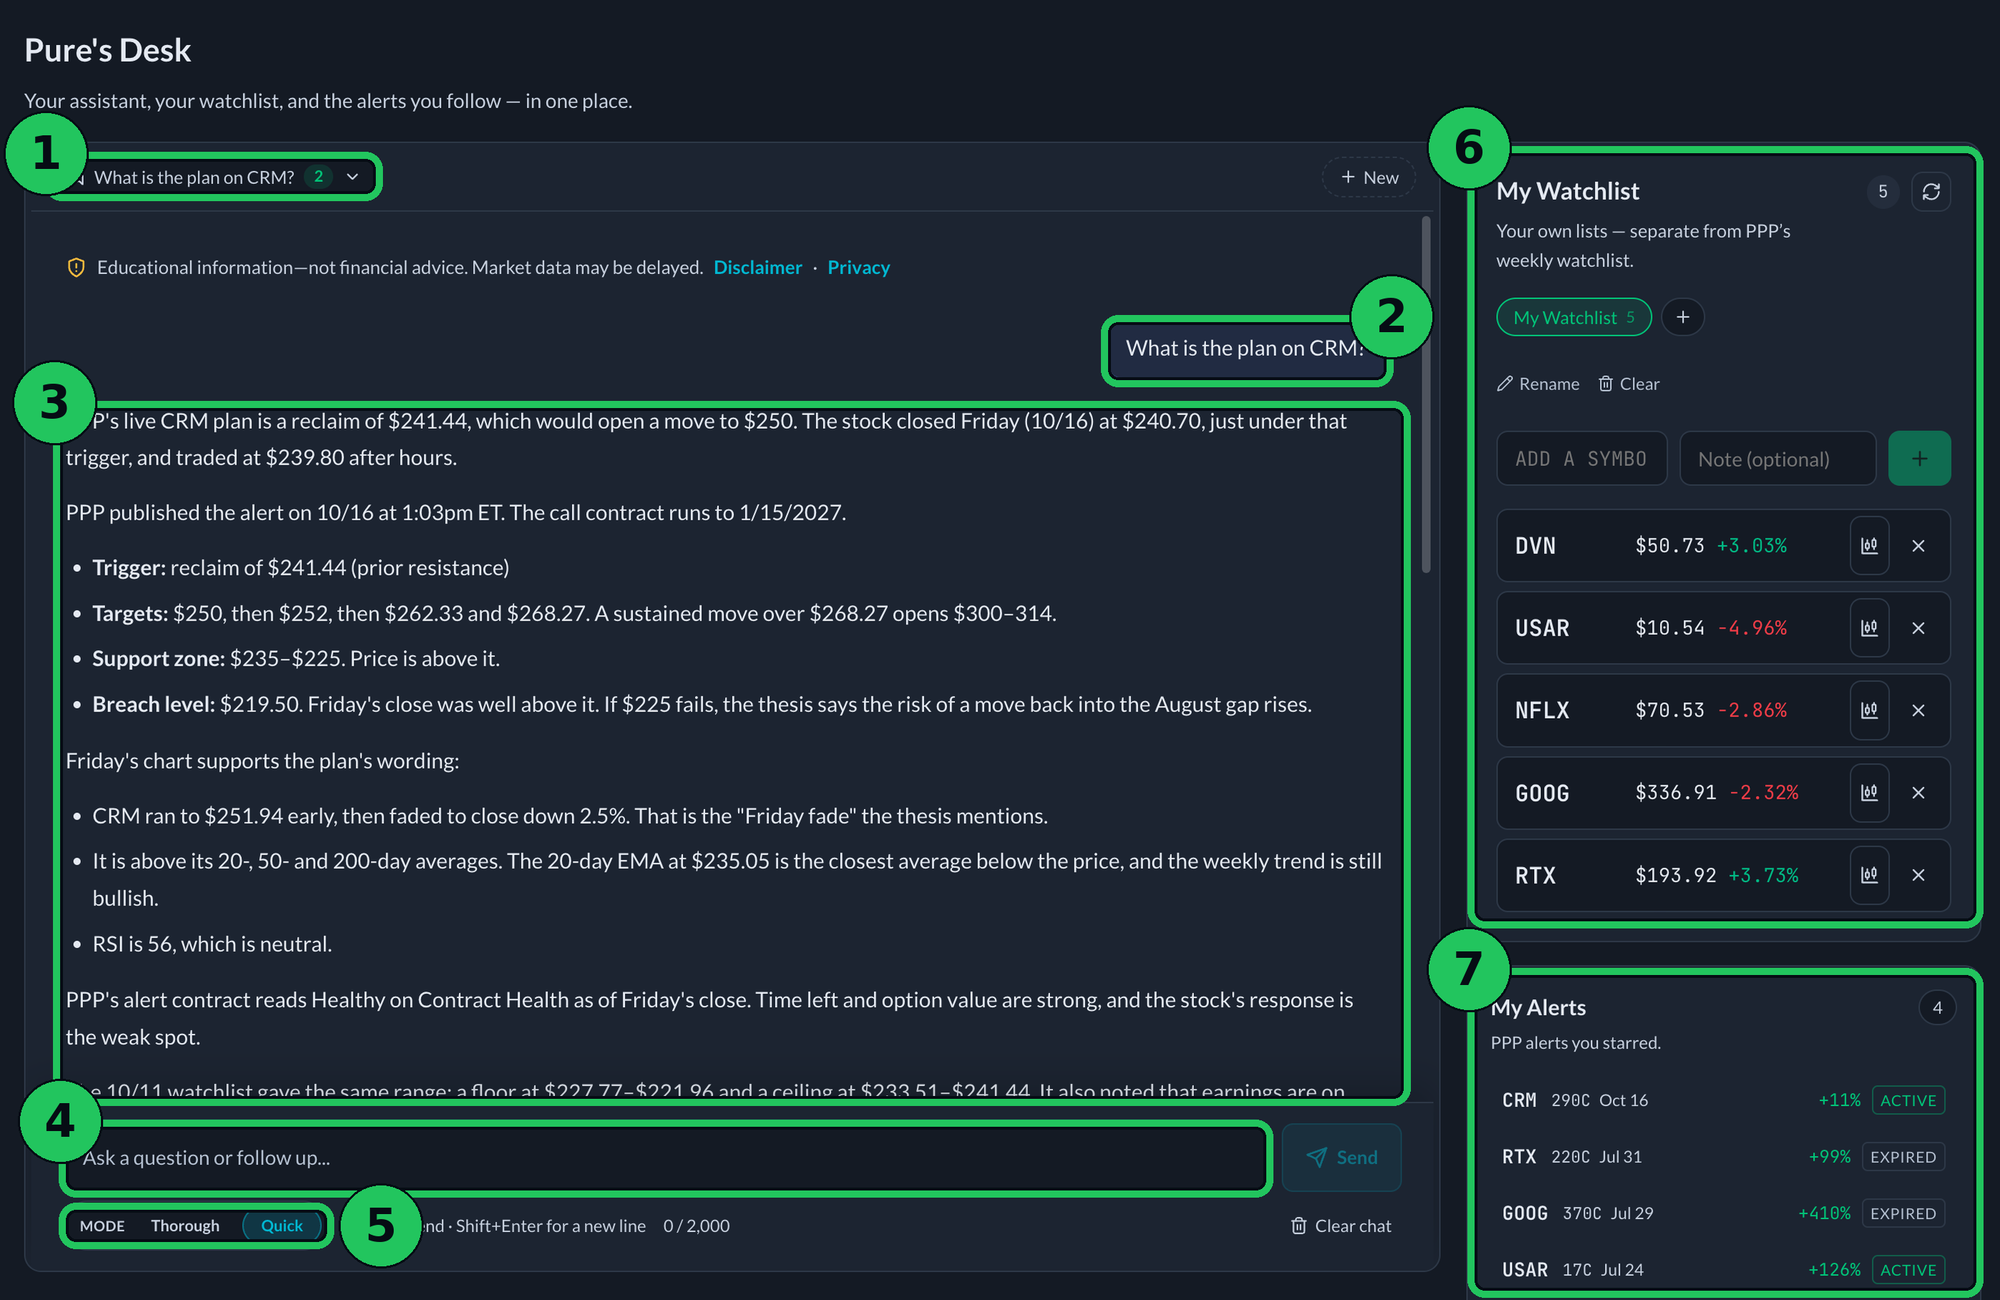Open the chart icon for USAR
Viewport: 2000px width, 1300px height.
(1869, 628)
